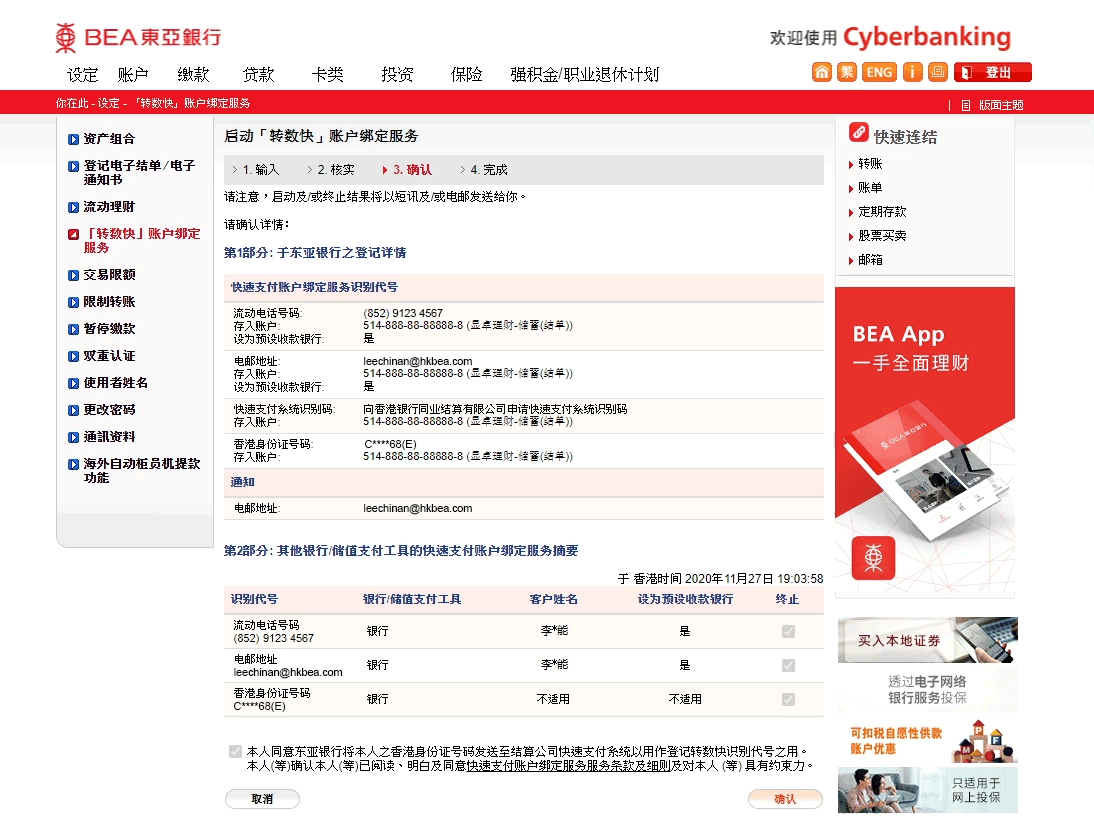
Task: Click bullet icon next to 通訊资料
Action: pyautogui.click(x=73, y=438)
